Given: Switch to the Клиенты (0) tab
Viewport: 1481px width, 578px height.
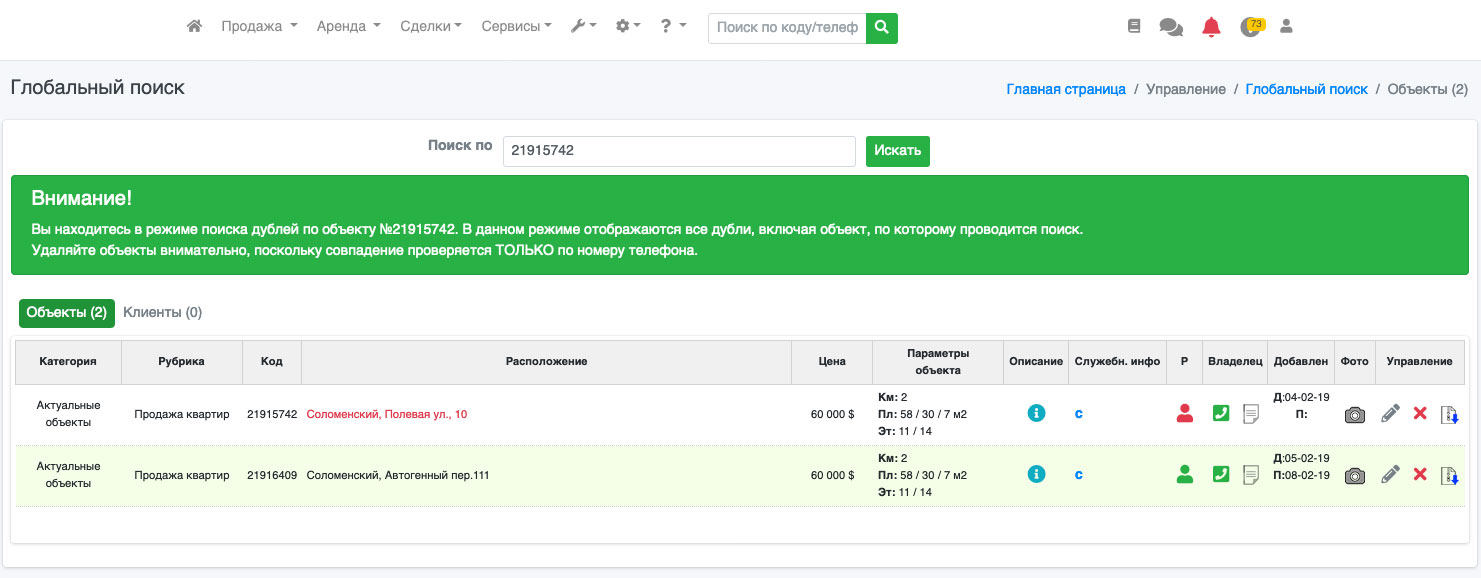Looking at the screenshot, I should [x=162, y=313].
